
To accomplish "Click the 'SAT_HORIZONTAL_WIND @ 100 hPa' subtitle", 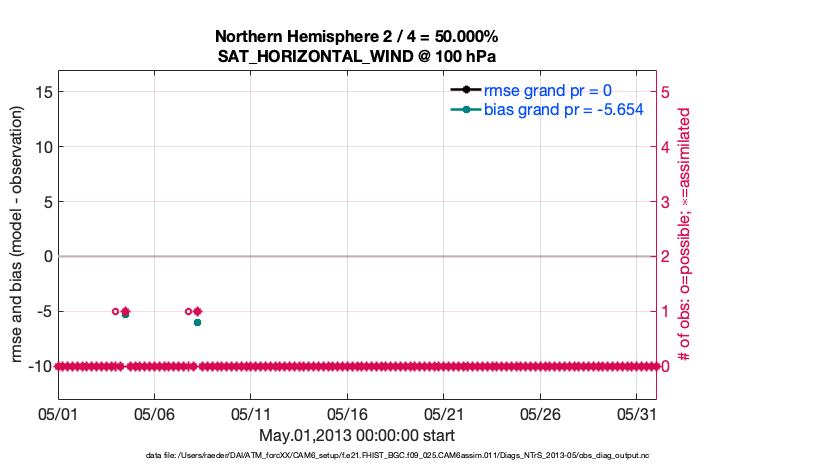I will click(357, 56).
